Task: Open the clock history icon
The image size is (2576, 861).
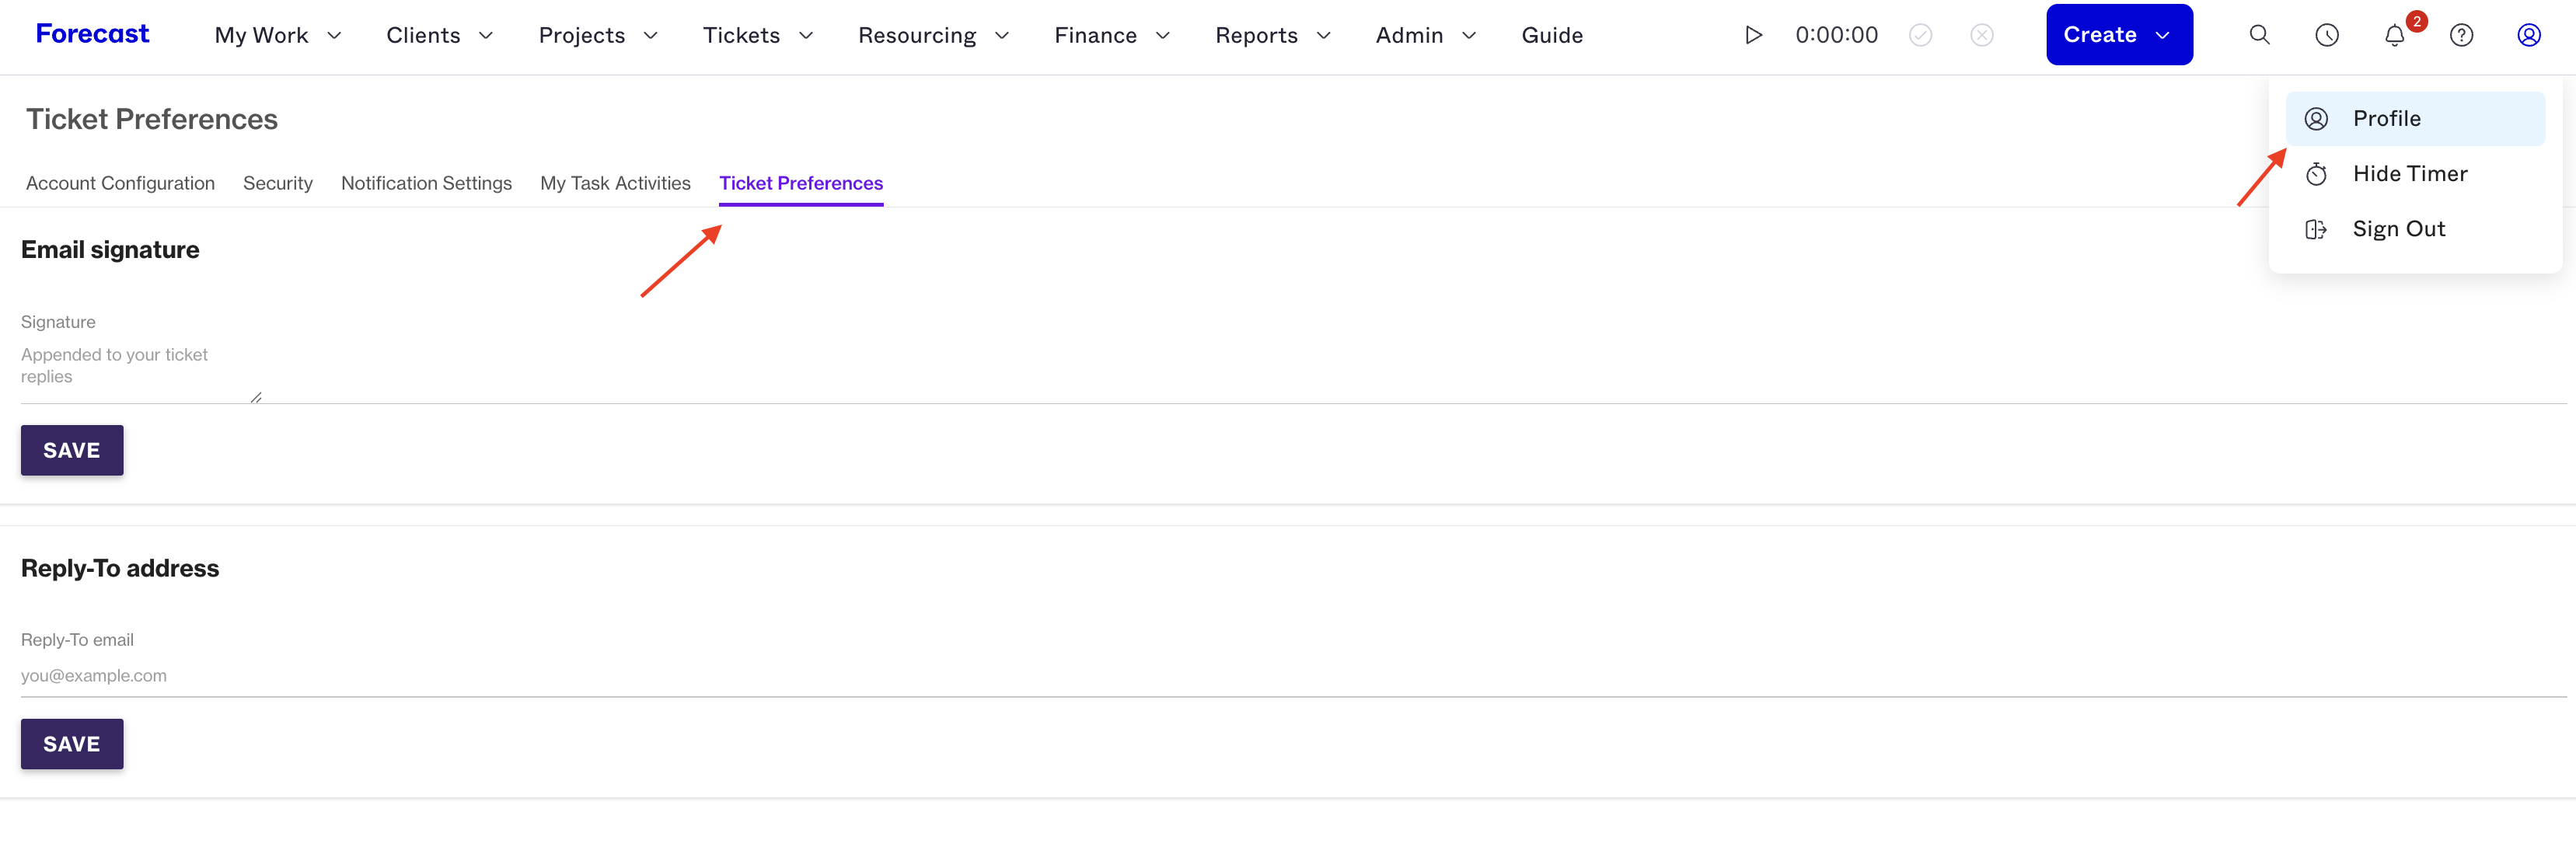Action: 2327,35
